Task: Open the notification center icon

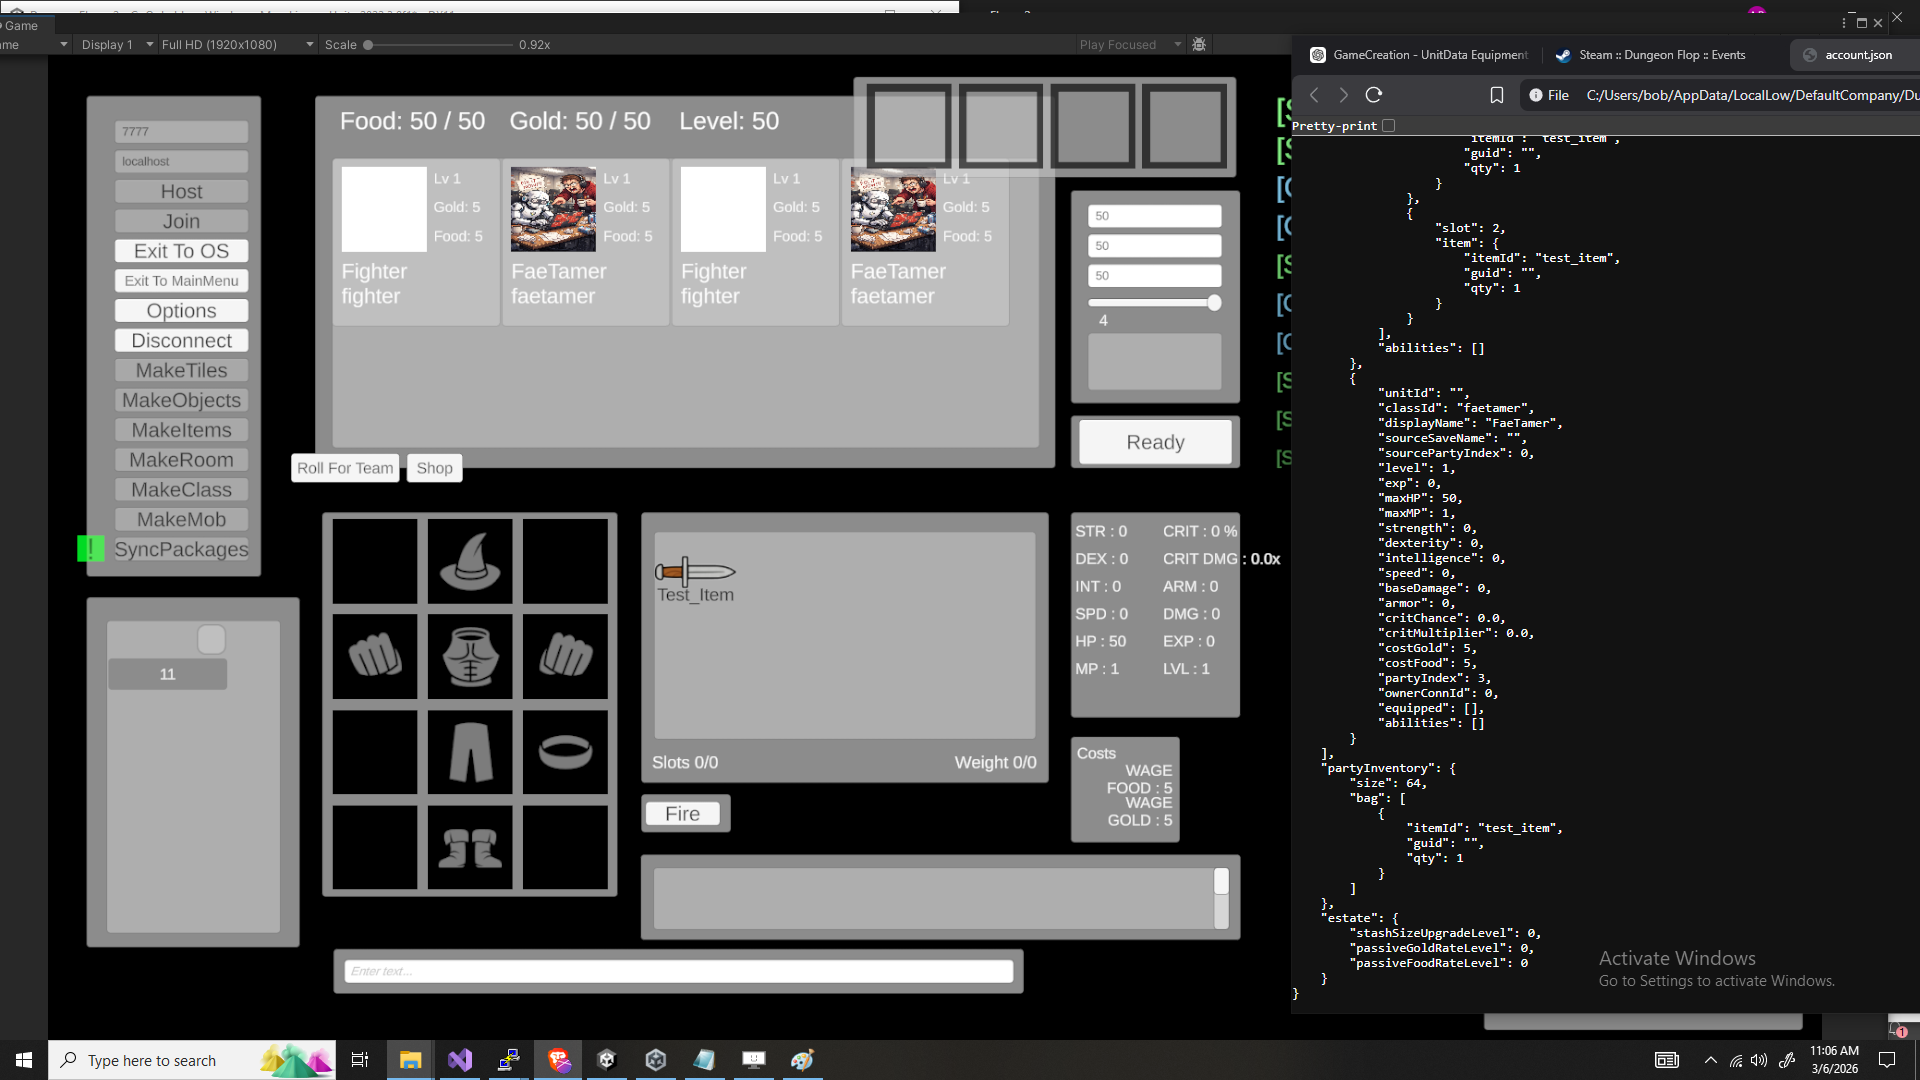Action: click(1887, 1060)
